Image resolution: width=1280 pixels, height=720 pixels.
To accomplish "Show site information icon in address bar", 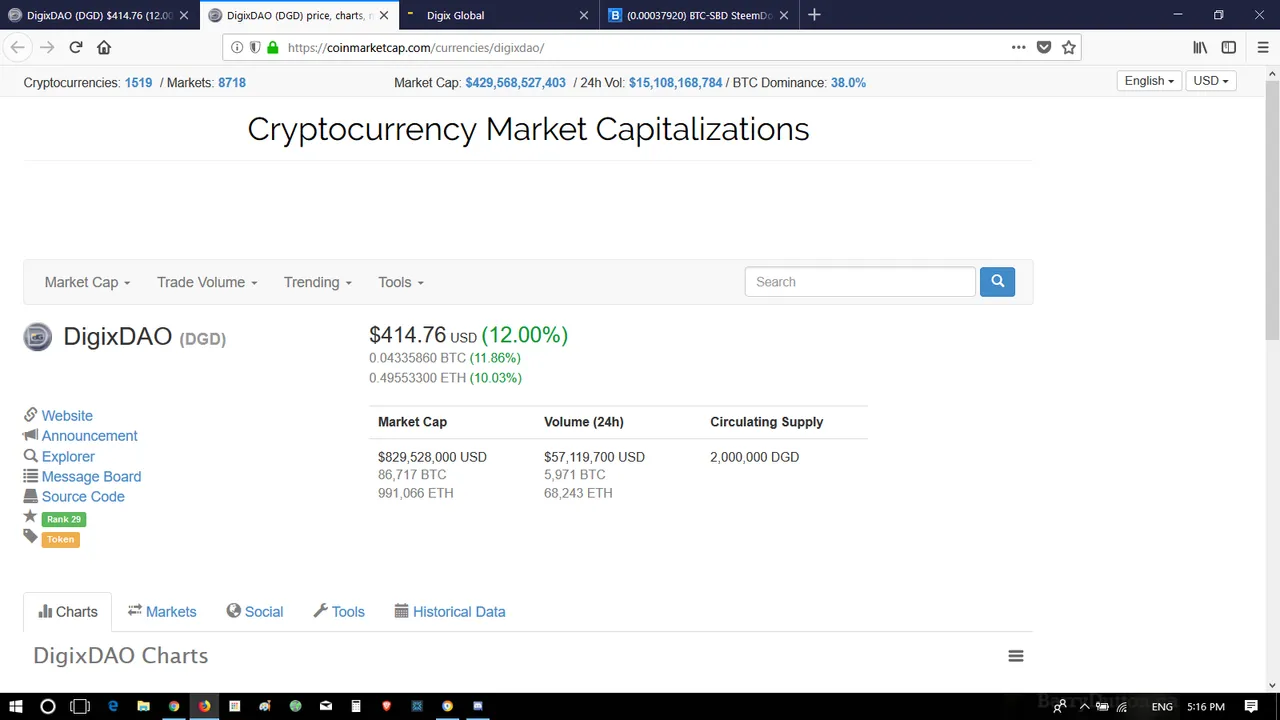I will point(237,47).
